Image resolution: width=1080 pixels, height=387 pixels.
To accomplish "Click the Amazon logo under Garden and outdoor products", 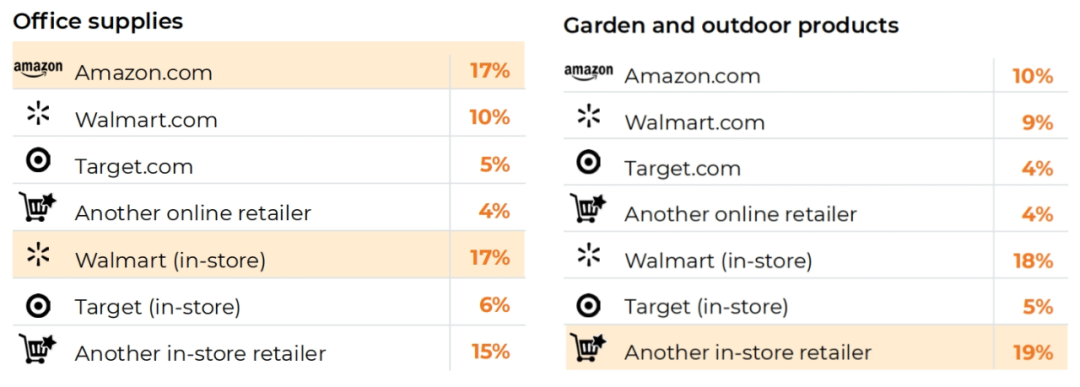I will pos(588,71).
